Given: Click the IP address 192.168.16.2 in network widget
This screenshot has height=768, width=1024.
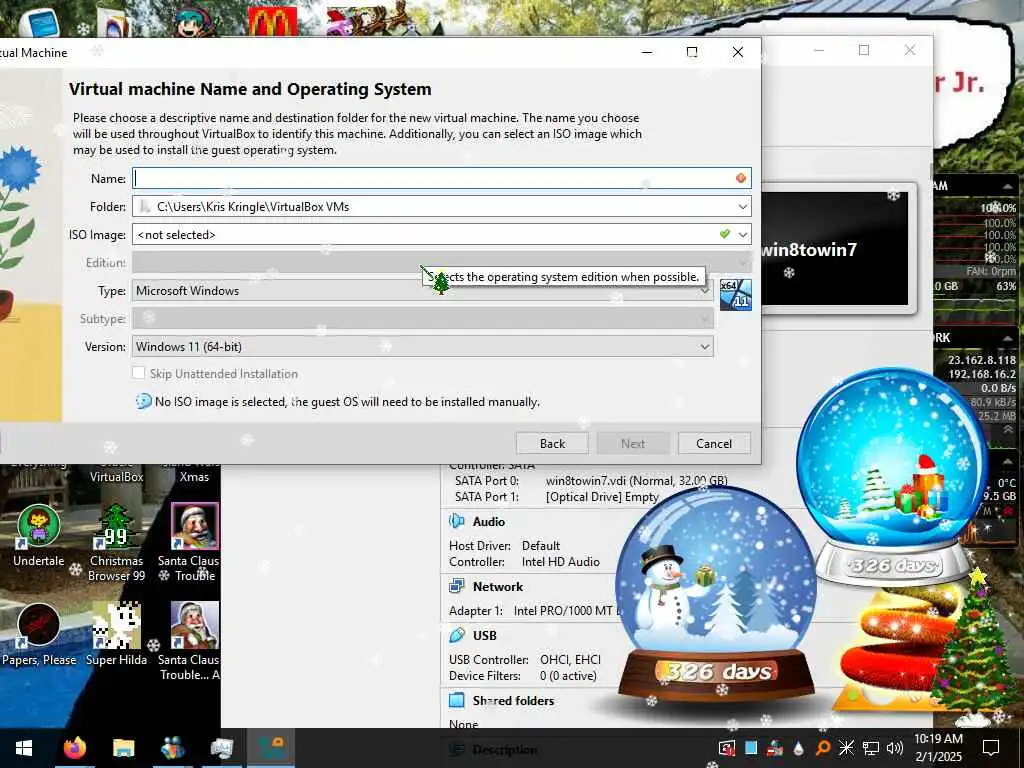Looking at the screenshot, I should pyautogui.click(x=982, y=374).
